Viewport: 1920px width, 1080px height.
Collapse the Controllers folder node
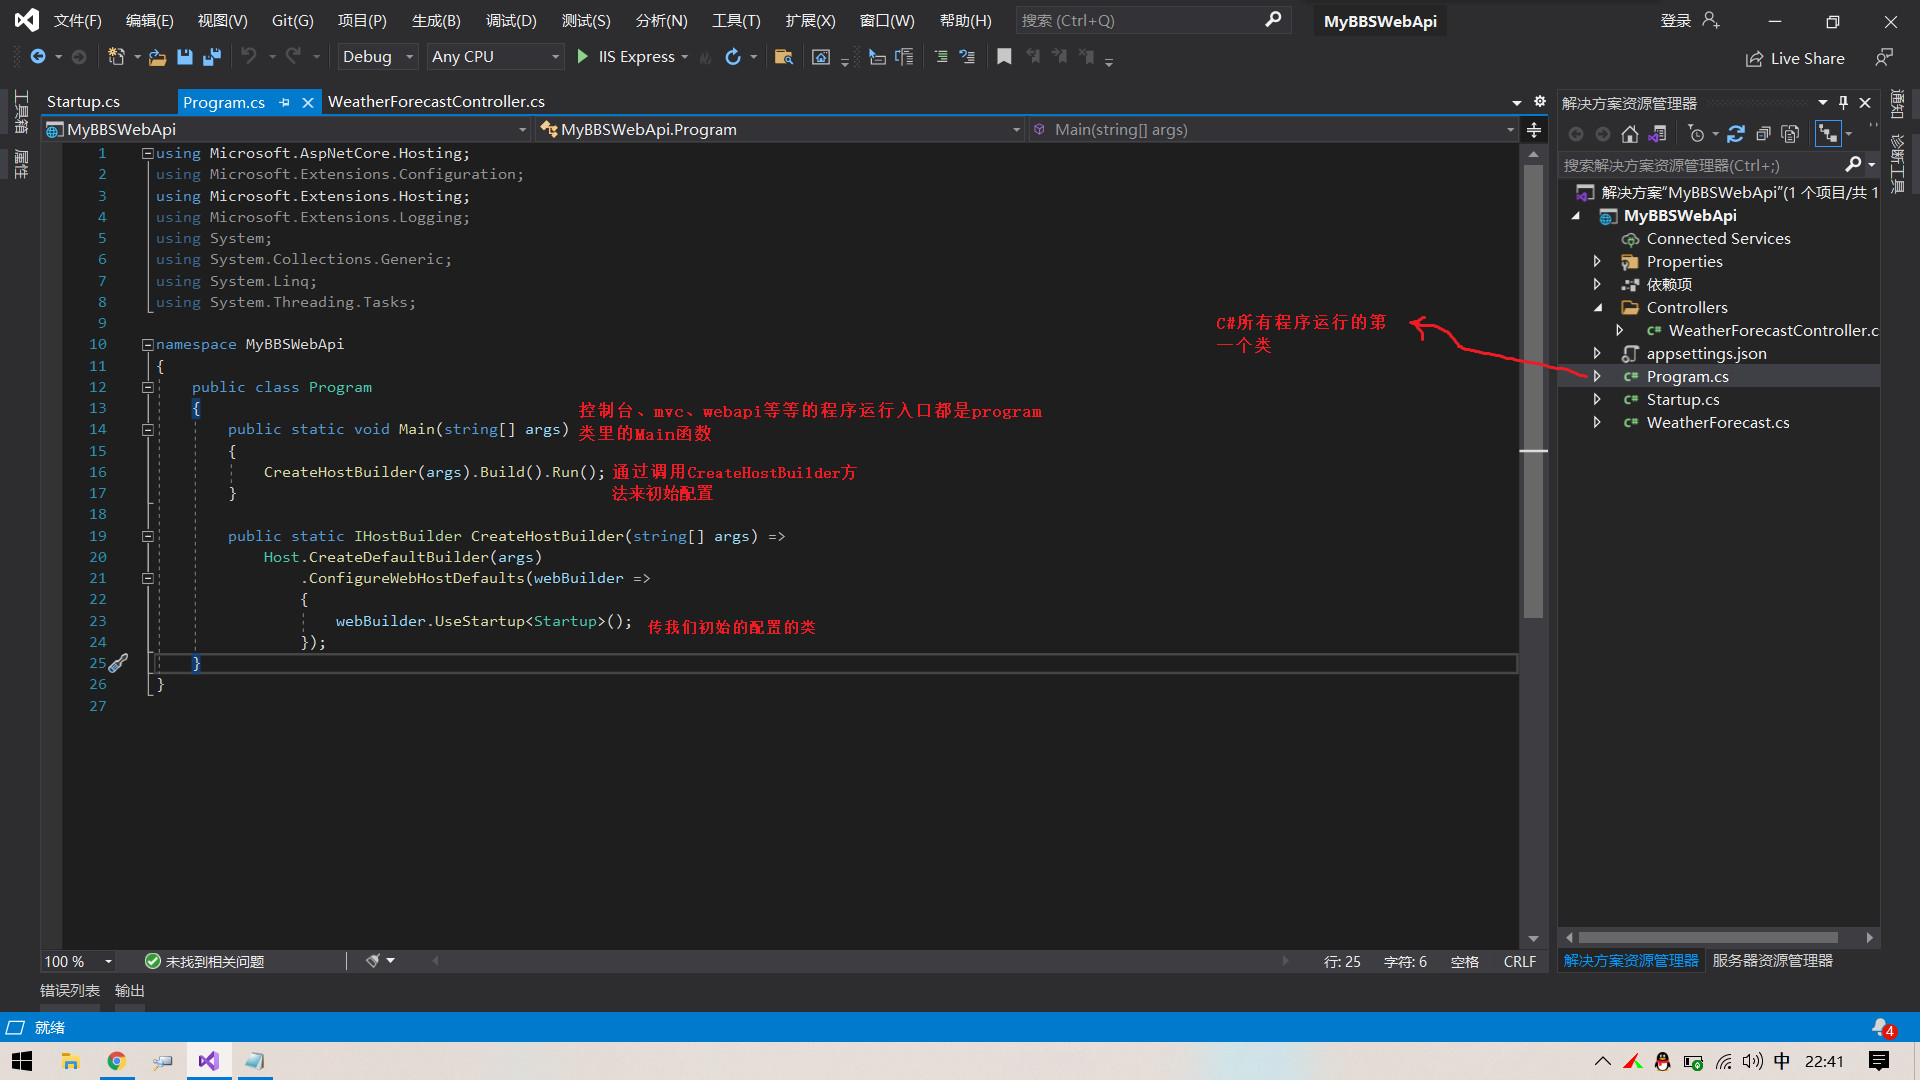(x=1597, y=307)
